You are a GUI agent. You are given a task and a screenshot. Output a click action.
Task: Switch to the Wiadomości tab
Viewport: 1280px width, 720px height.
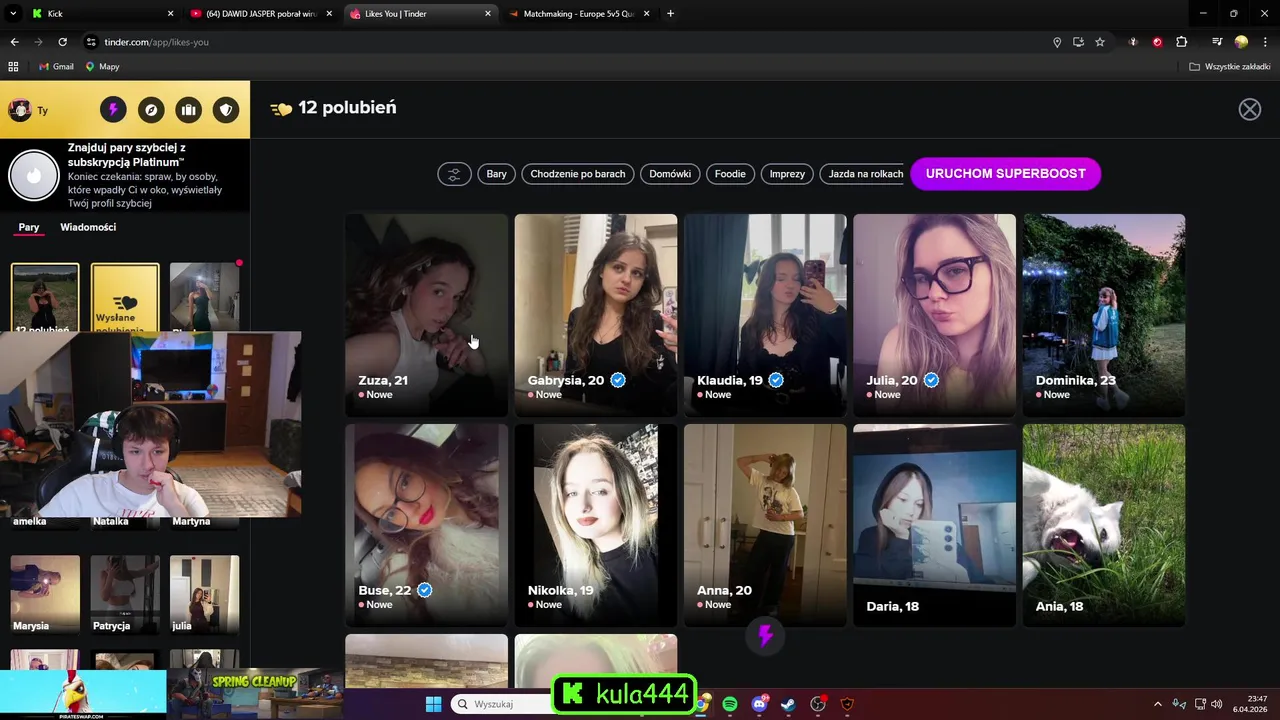tap(88, 227)
